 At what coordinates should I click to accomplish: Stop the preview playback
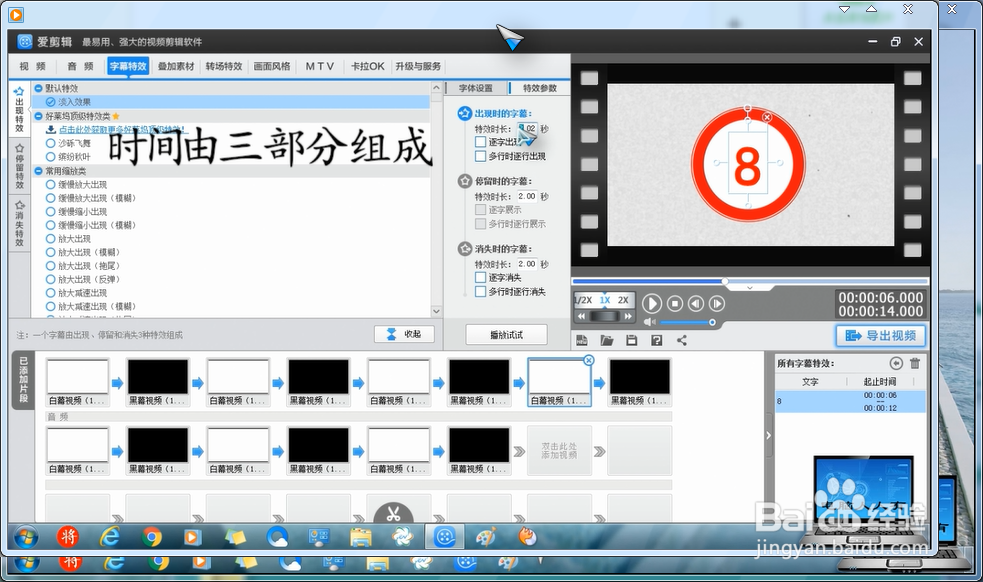675,304
